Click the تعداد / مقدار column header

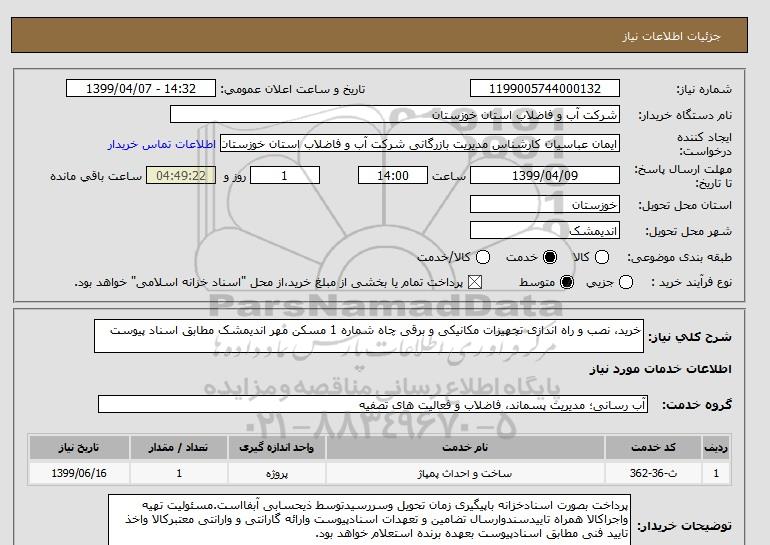179,447
